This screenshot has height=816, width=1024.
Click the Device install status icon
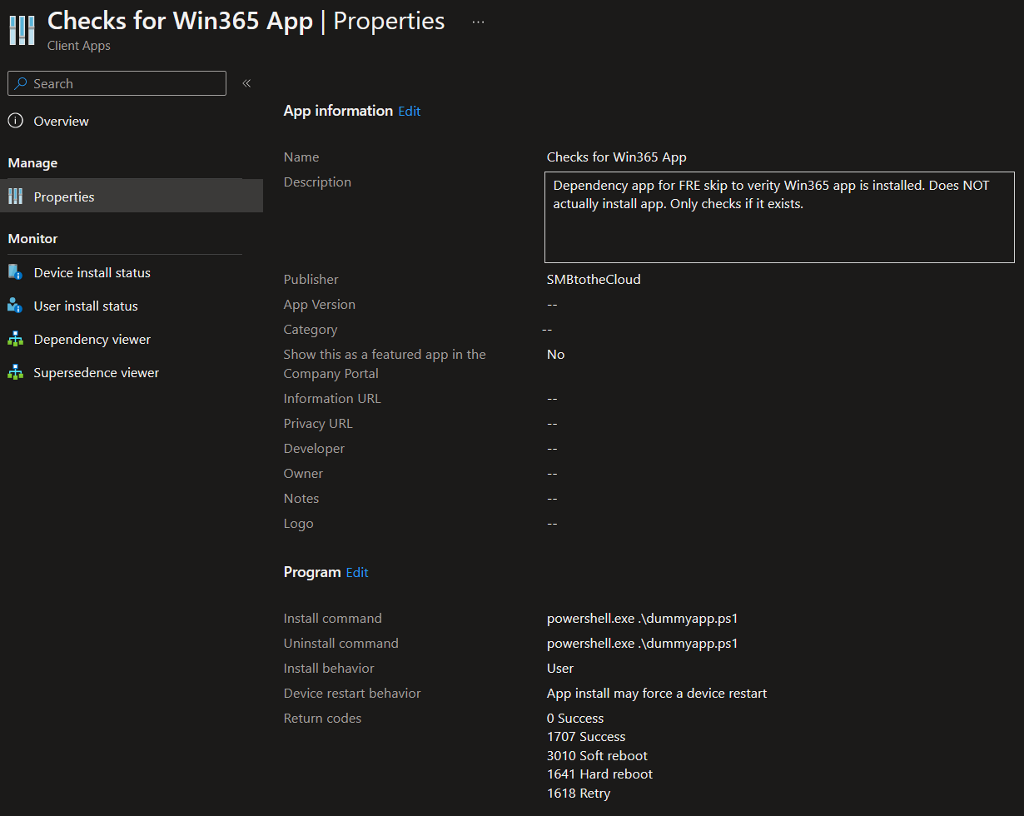15,273
